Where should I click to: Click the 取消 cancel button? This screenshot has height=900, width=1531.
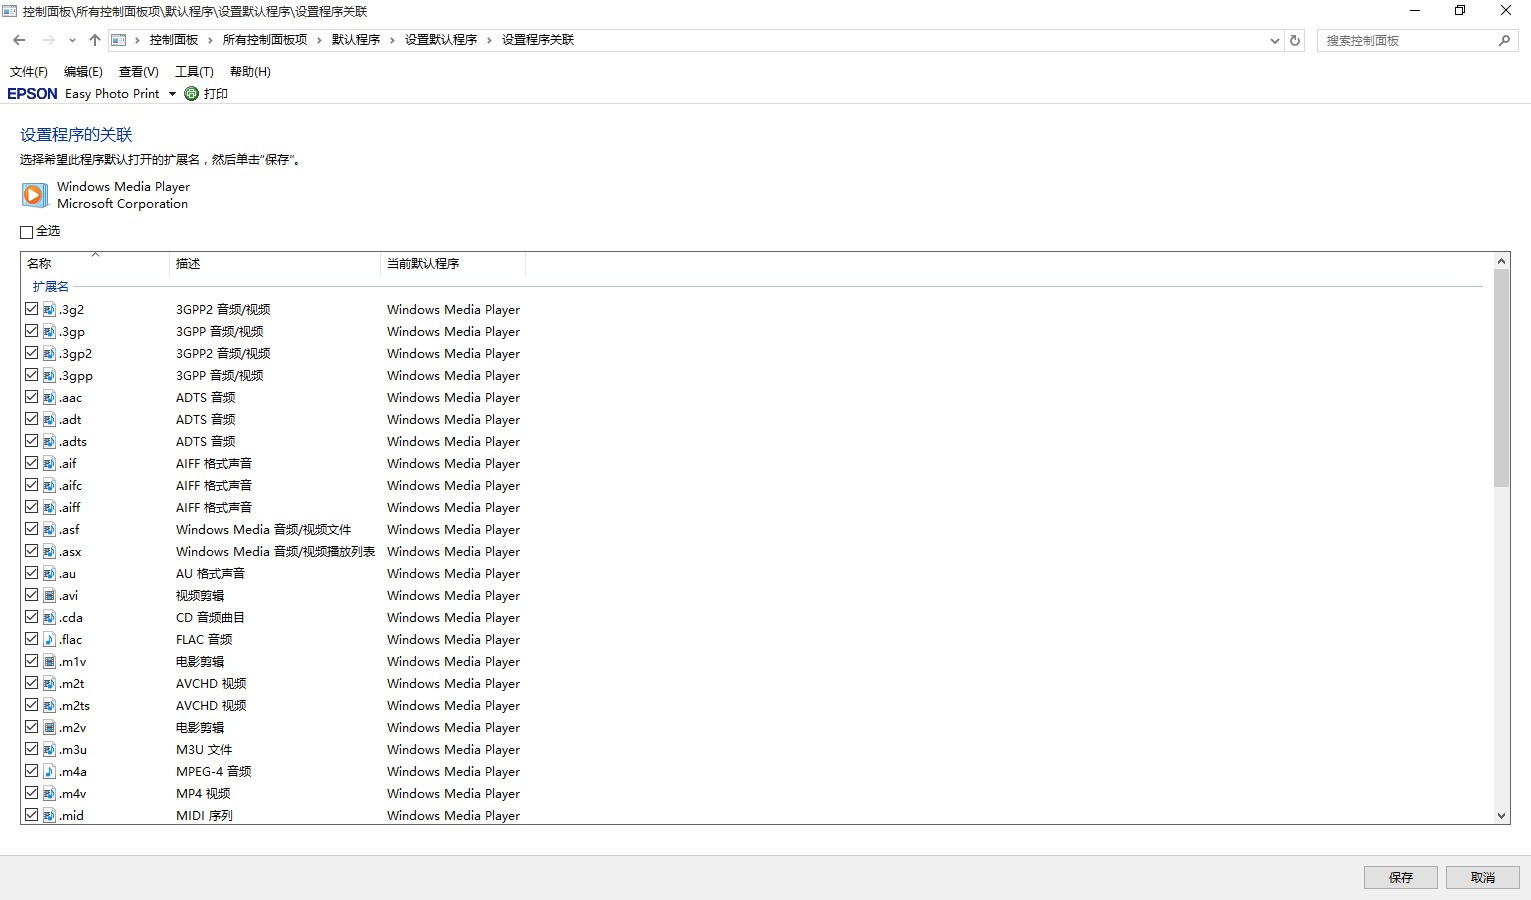(1483, 877)
